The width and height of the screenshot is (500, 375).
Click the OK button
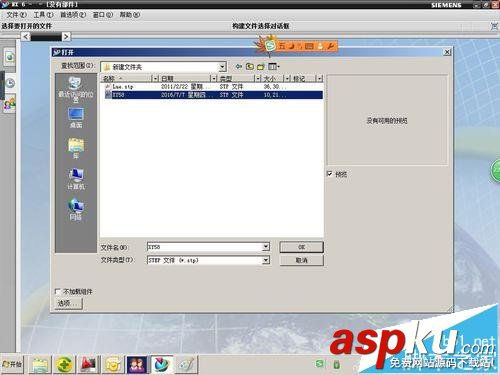click(301, 247)
